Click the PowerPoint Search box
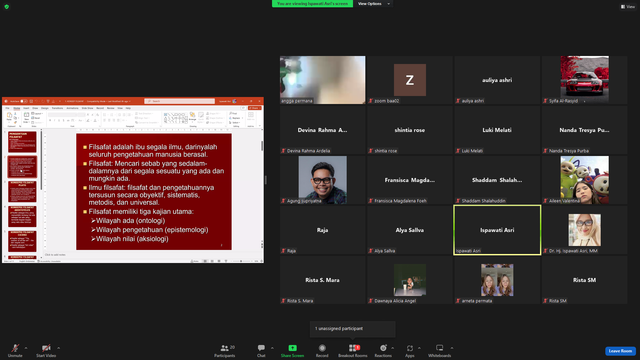Screen dimensions: 640x360 (x=180, y=101)
